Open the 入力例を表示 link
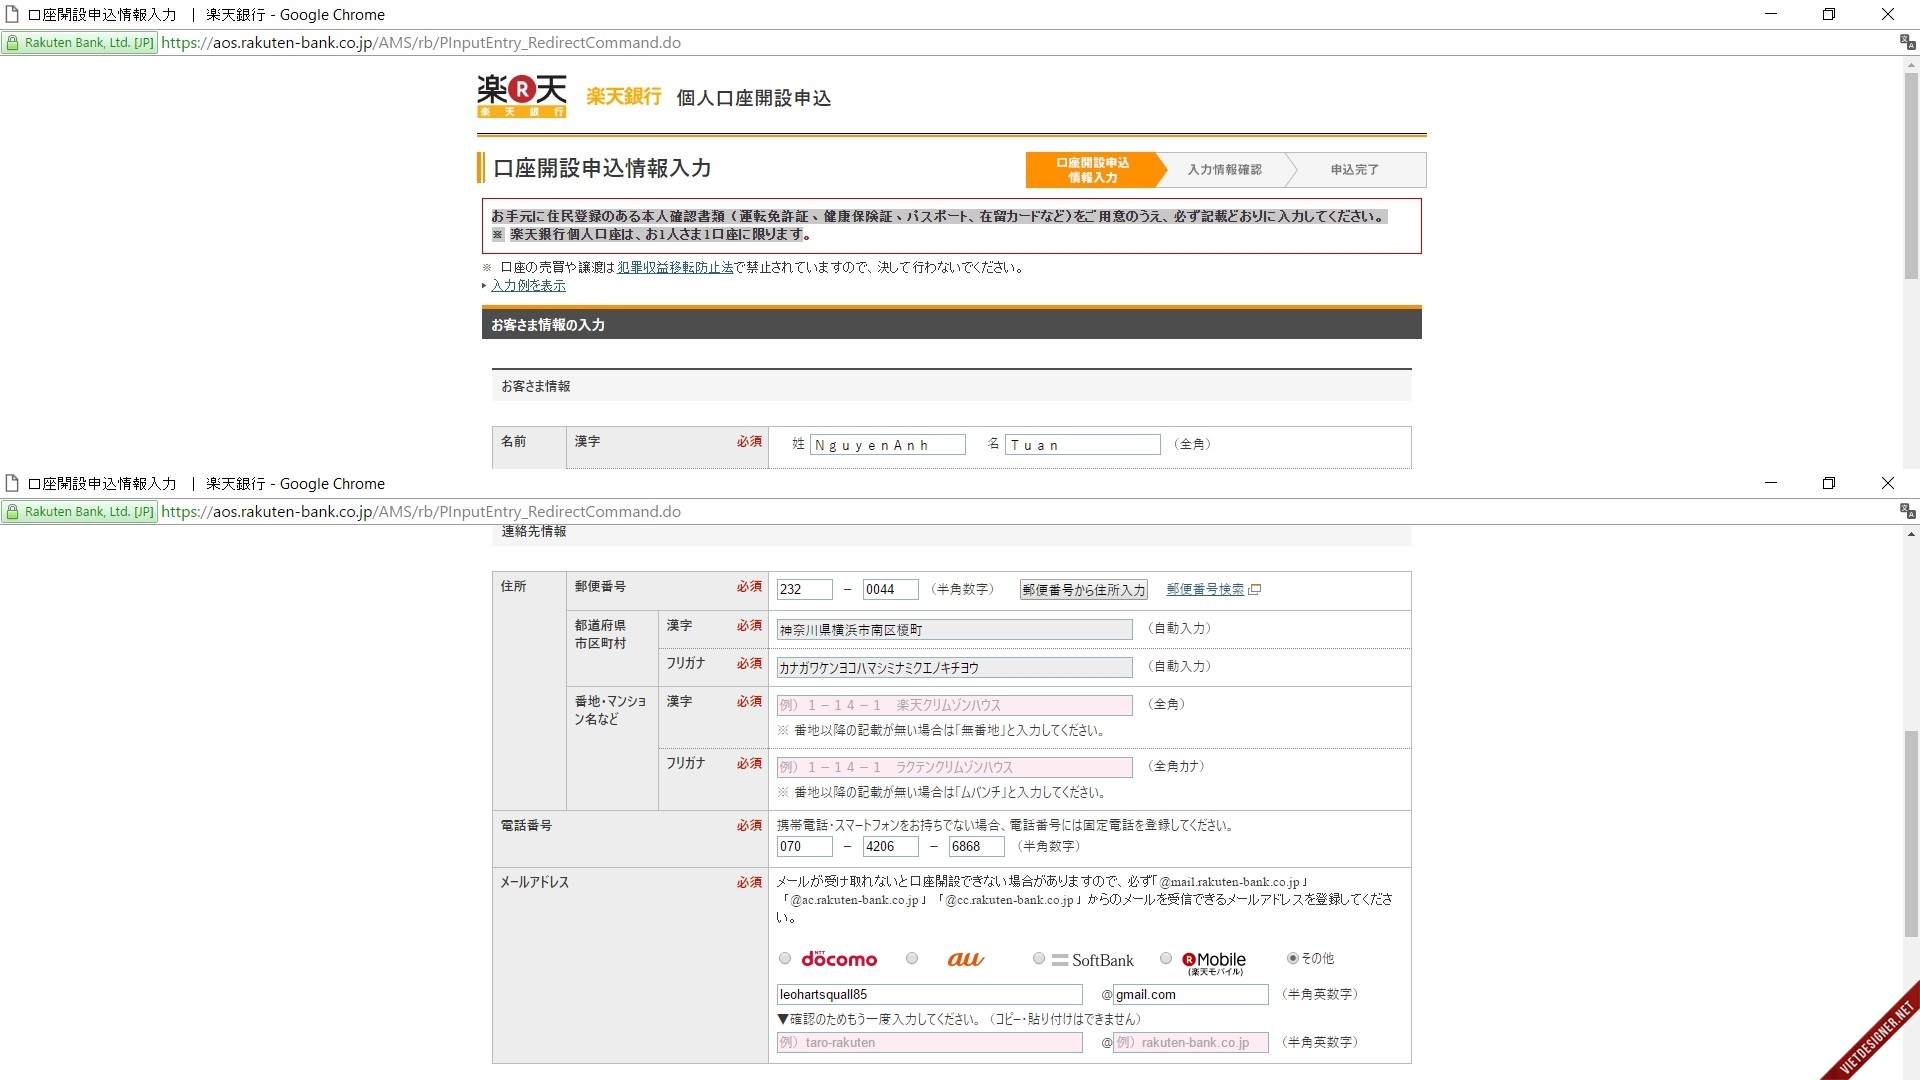 tap(528, 285)
